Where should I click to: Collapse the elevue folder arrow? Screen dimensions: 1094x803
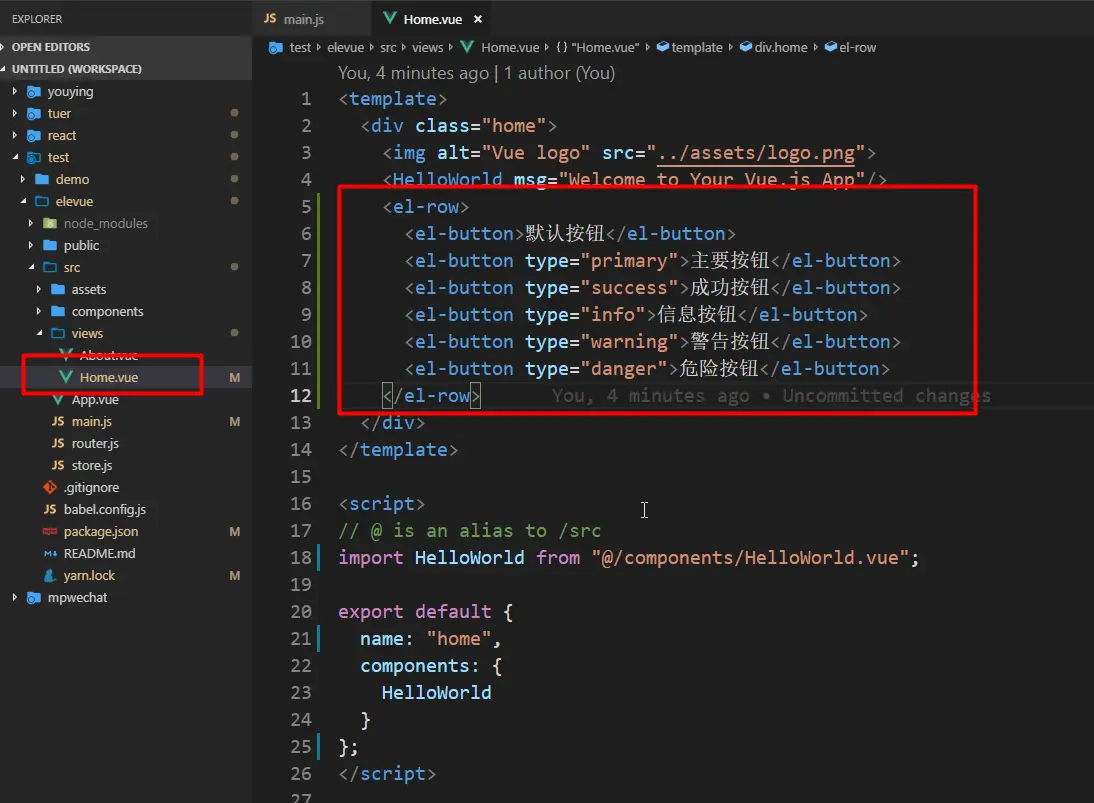click(23, 201)
